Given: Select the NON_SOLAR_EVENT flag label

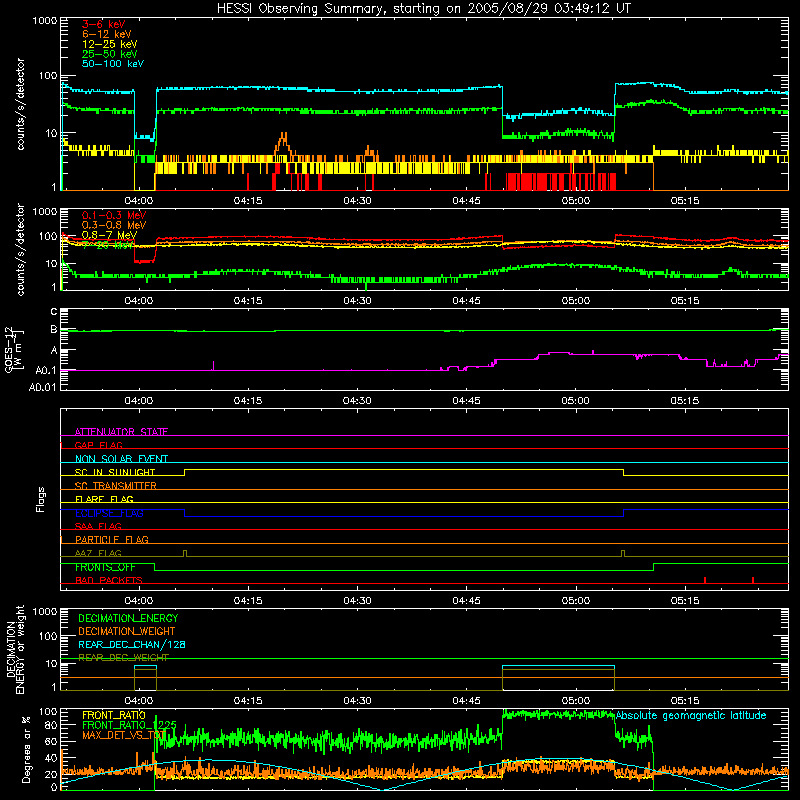Looking at the screenshot, I should tap(121, 459).
